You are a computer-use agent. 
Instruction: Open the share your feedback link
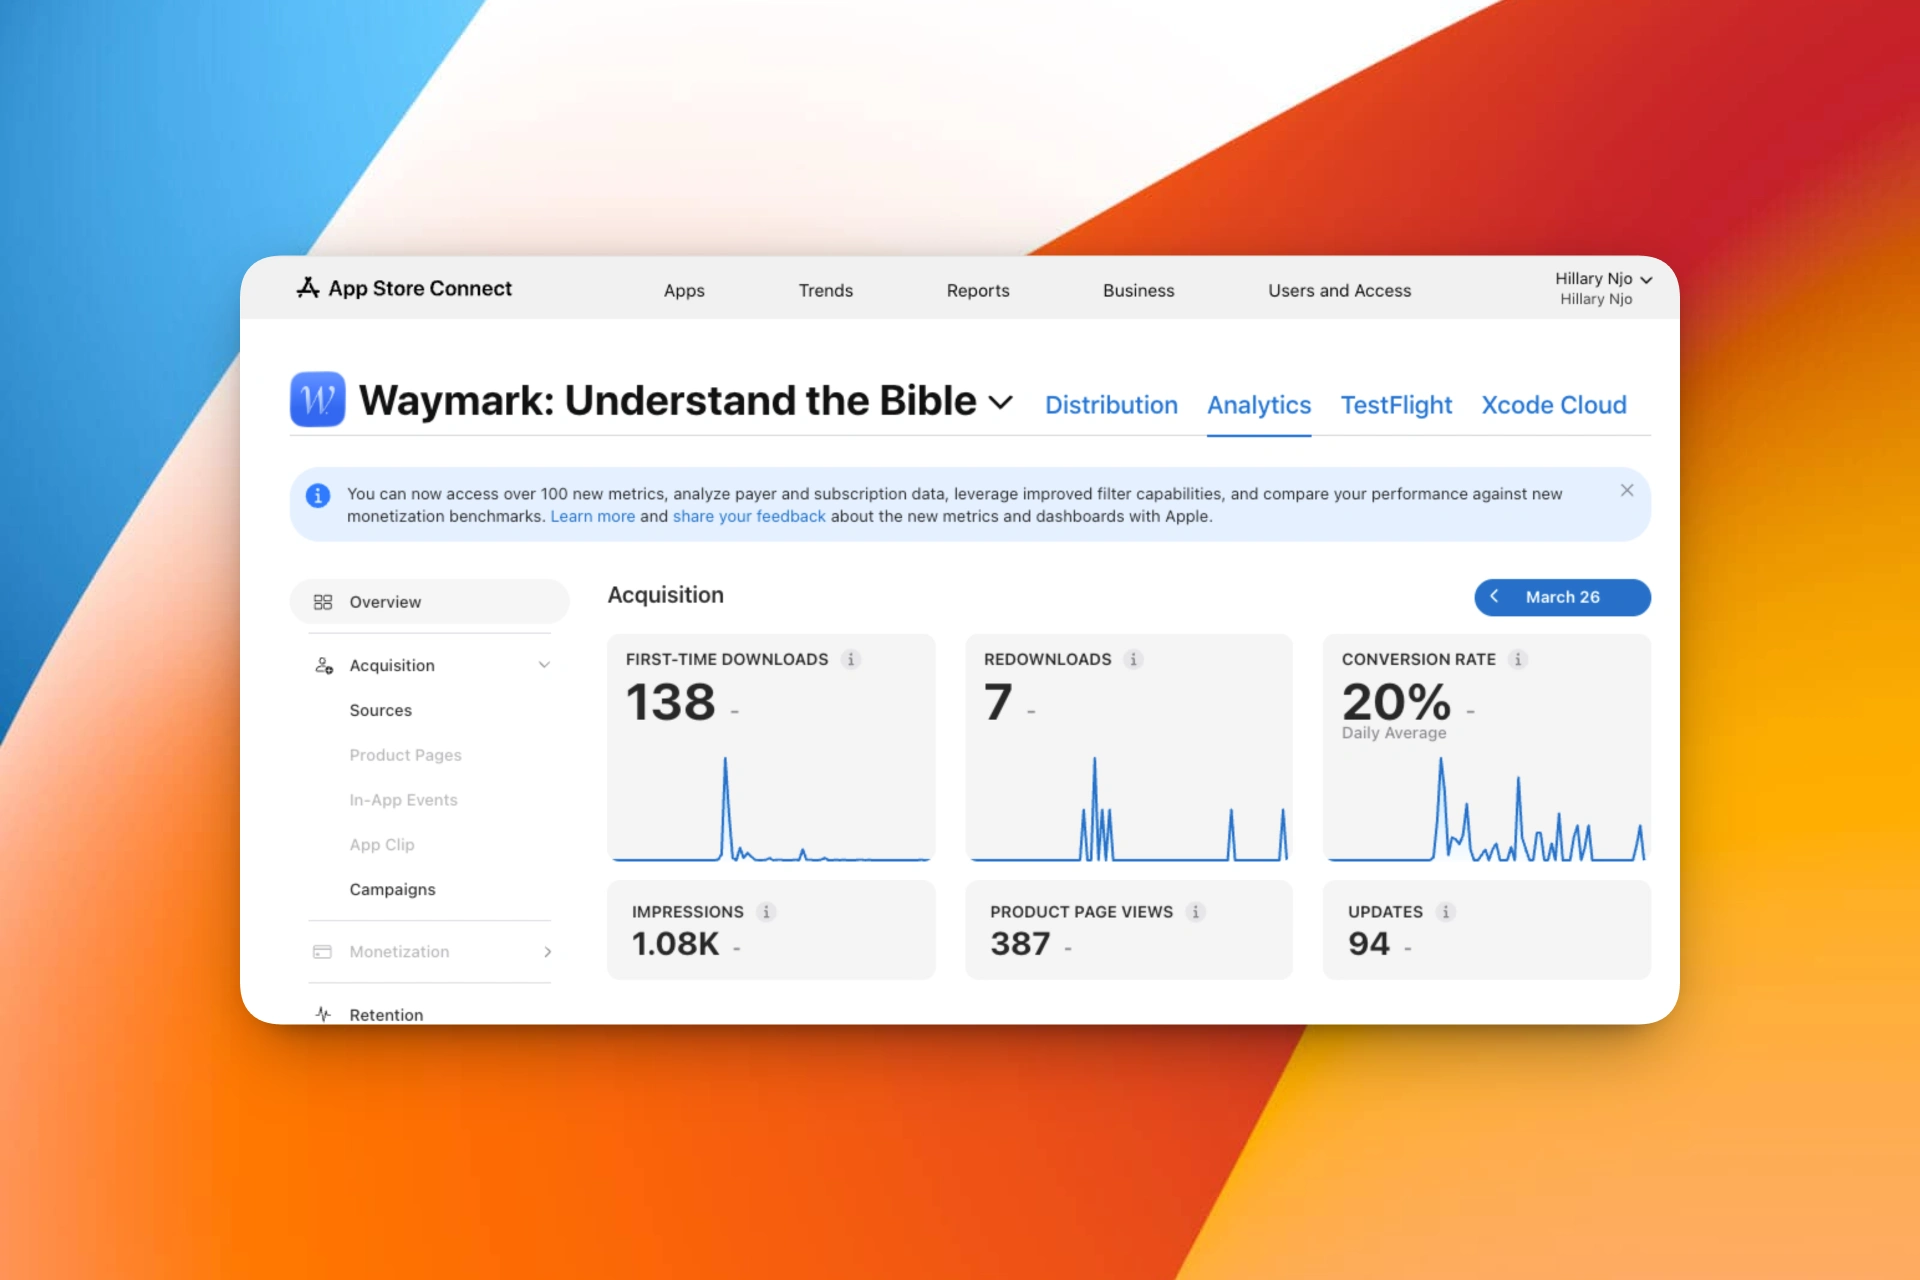(749, 517)
